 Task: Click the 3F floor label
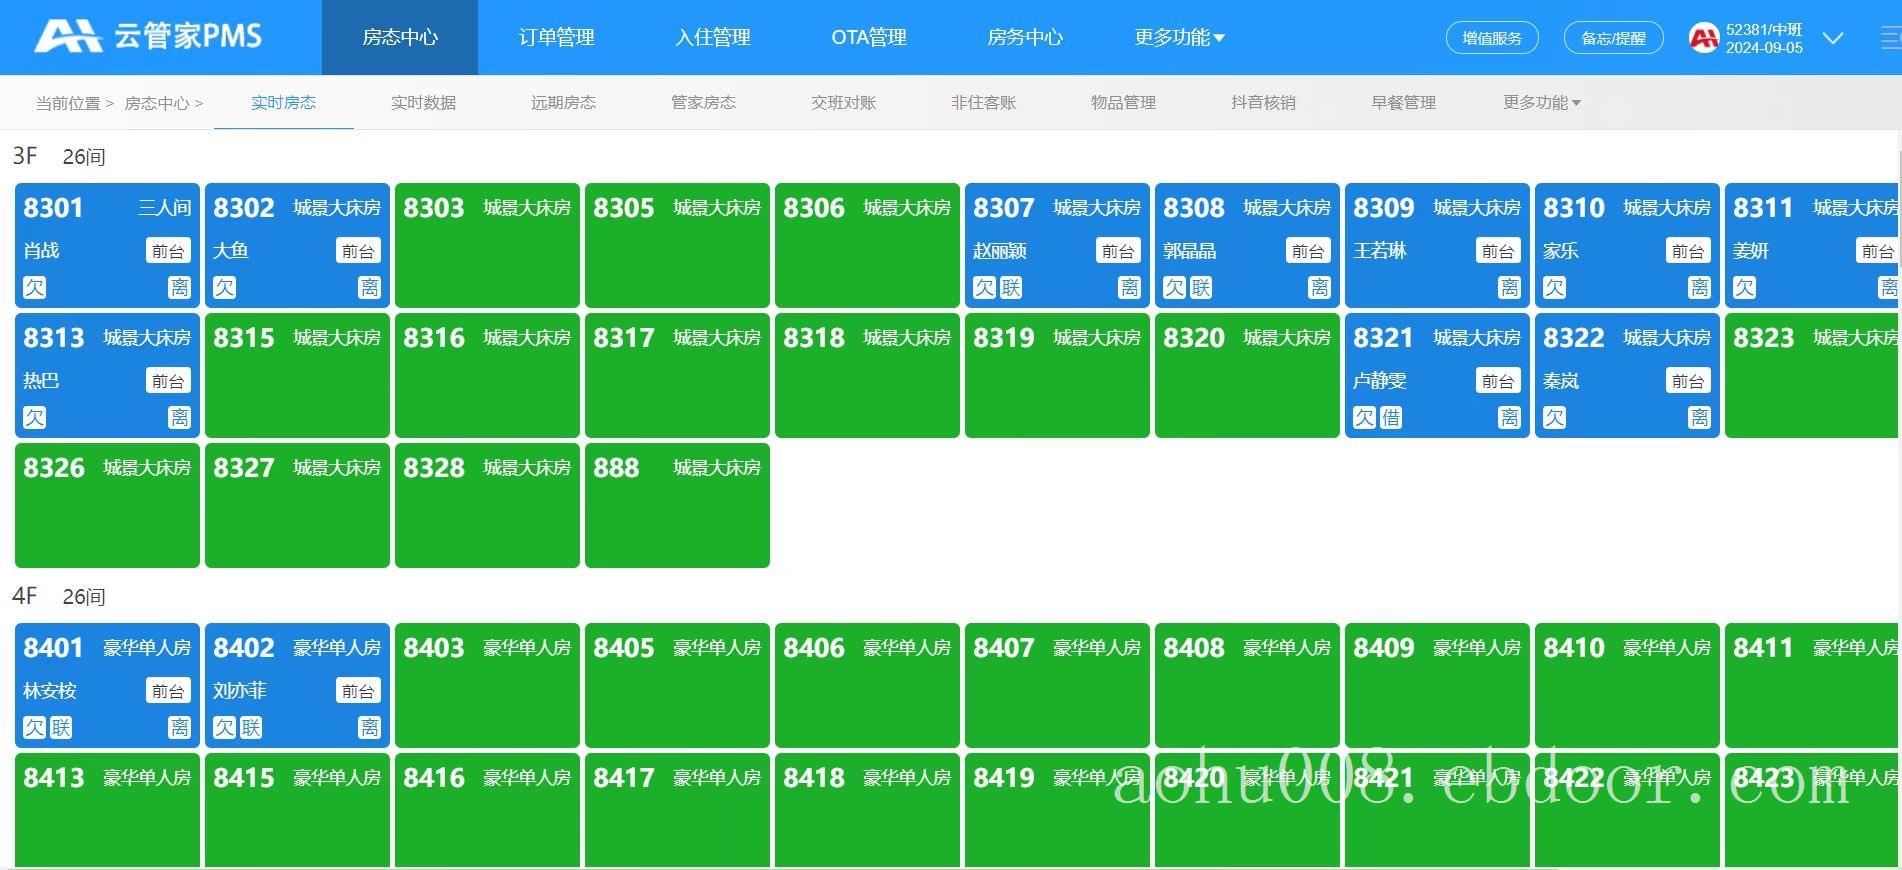24,156
